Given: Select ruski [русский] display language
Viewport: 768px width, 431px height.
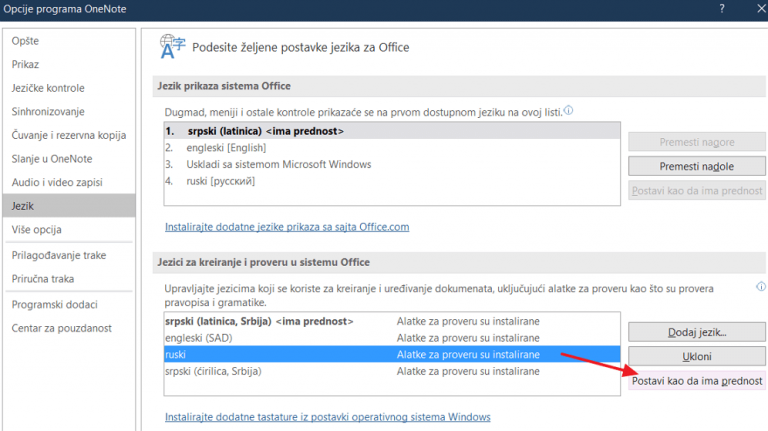Looking at the screenshot, I should [392, 181].
